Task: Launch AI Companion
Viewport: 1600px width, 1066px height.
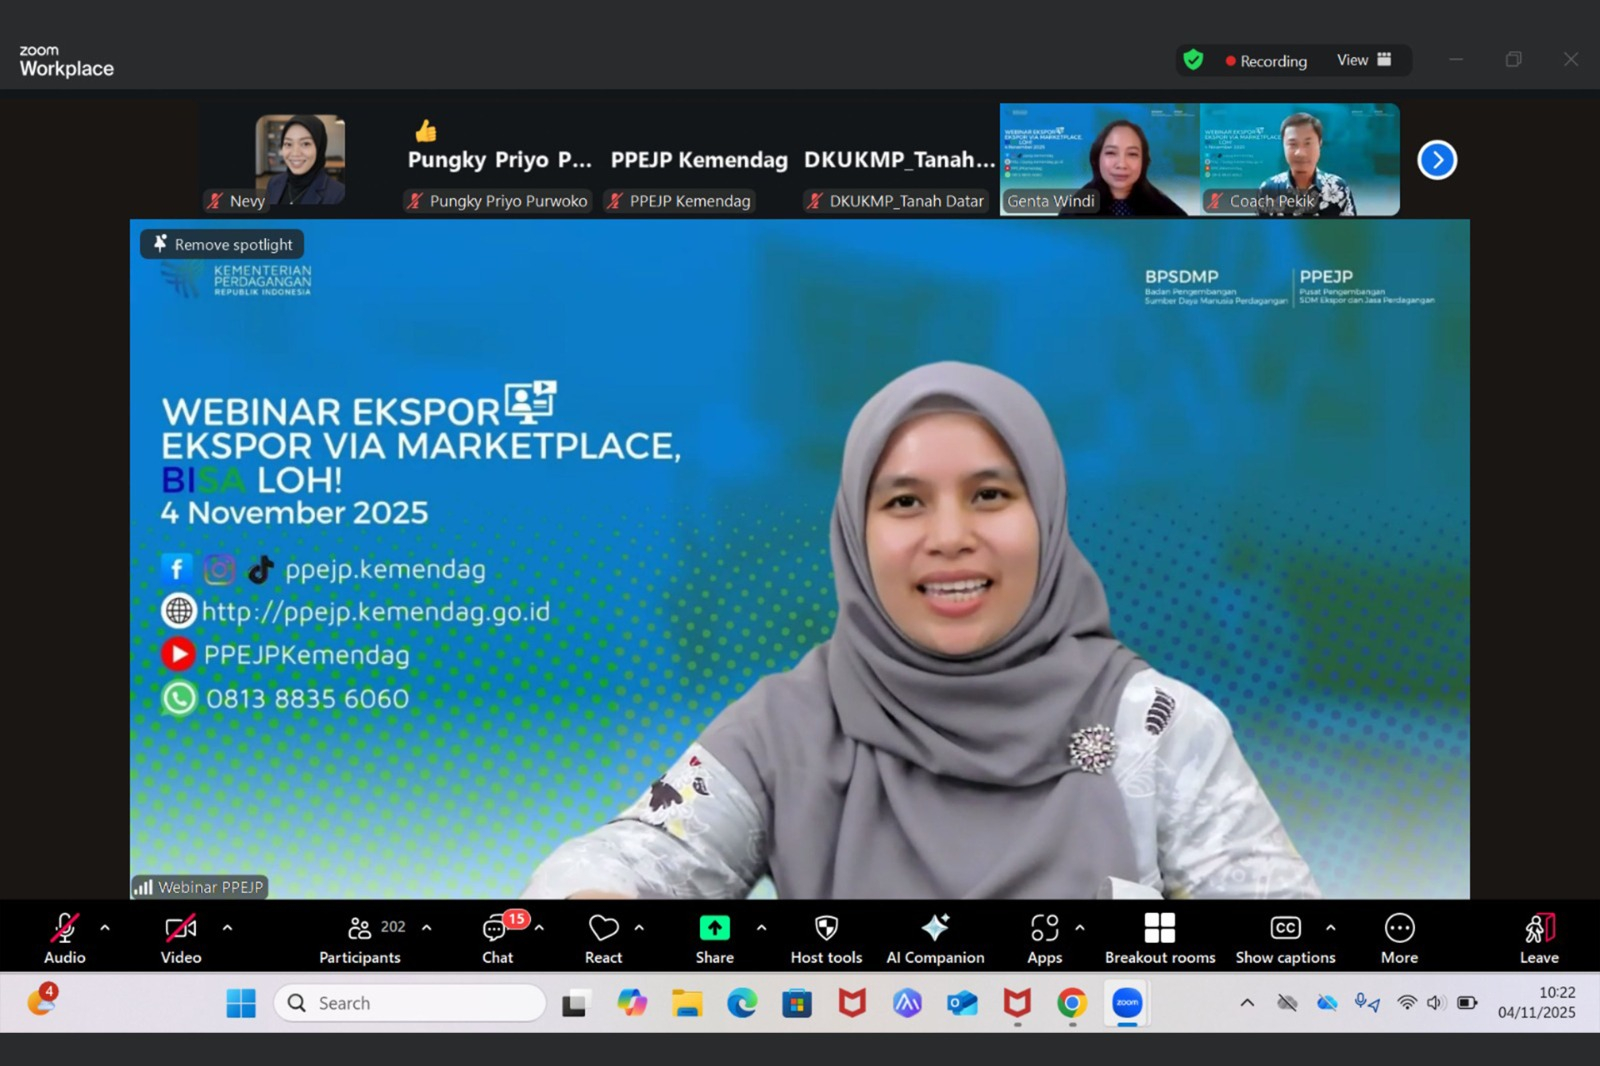Action: (935, 938)
